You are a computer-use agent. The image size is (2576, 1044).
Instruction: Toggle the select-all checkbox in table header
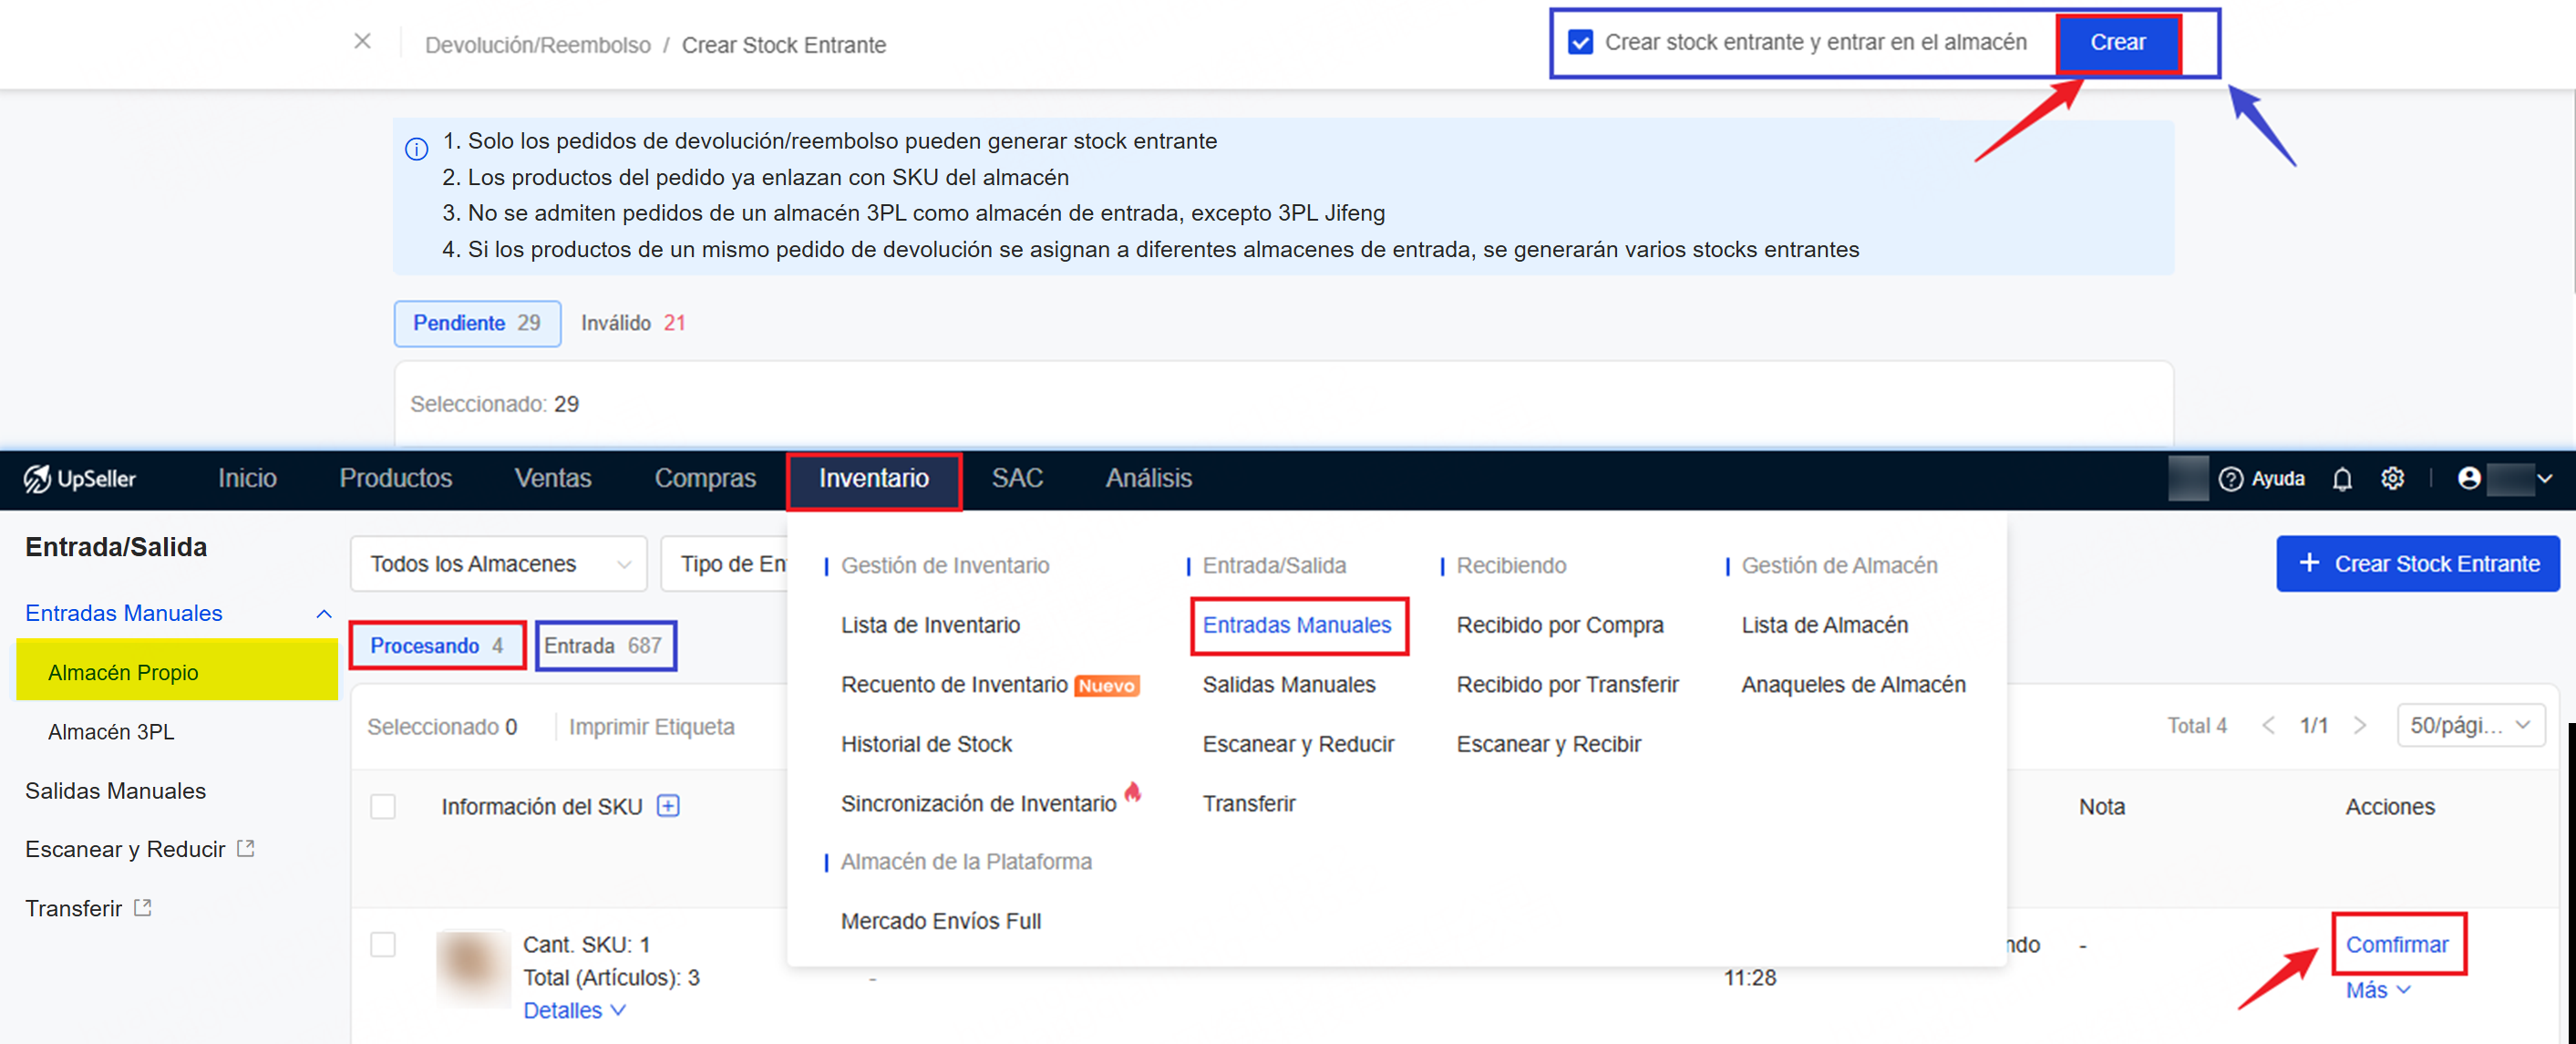pos(383,806)
